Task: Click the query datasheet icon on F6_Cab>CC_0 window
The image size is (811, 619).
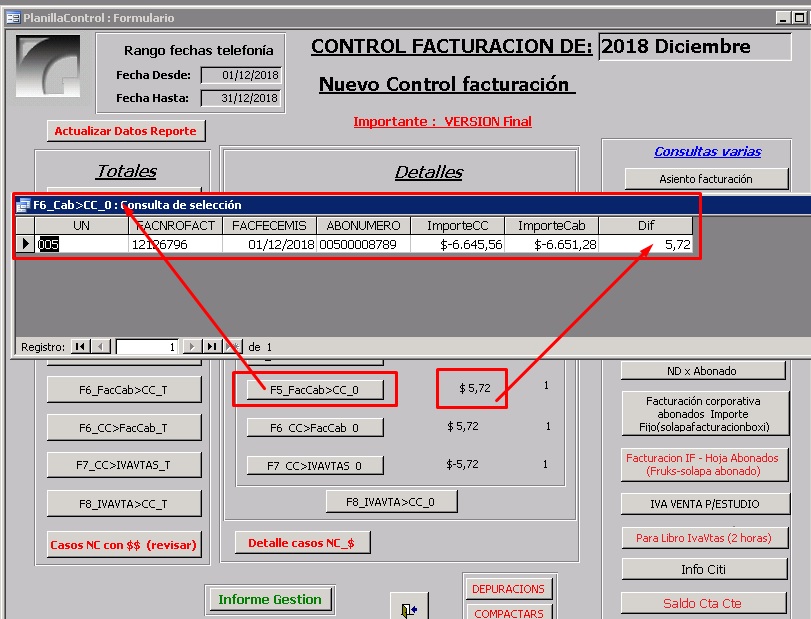Action: (22, 205)
